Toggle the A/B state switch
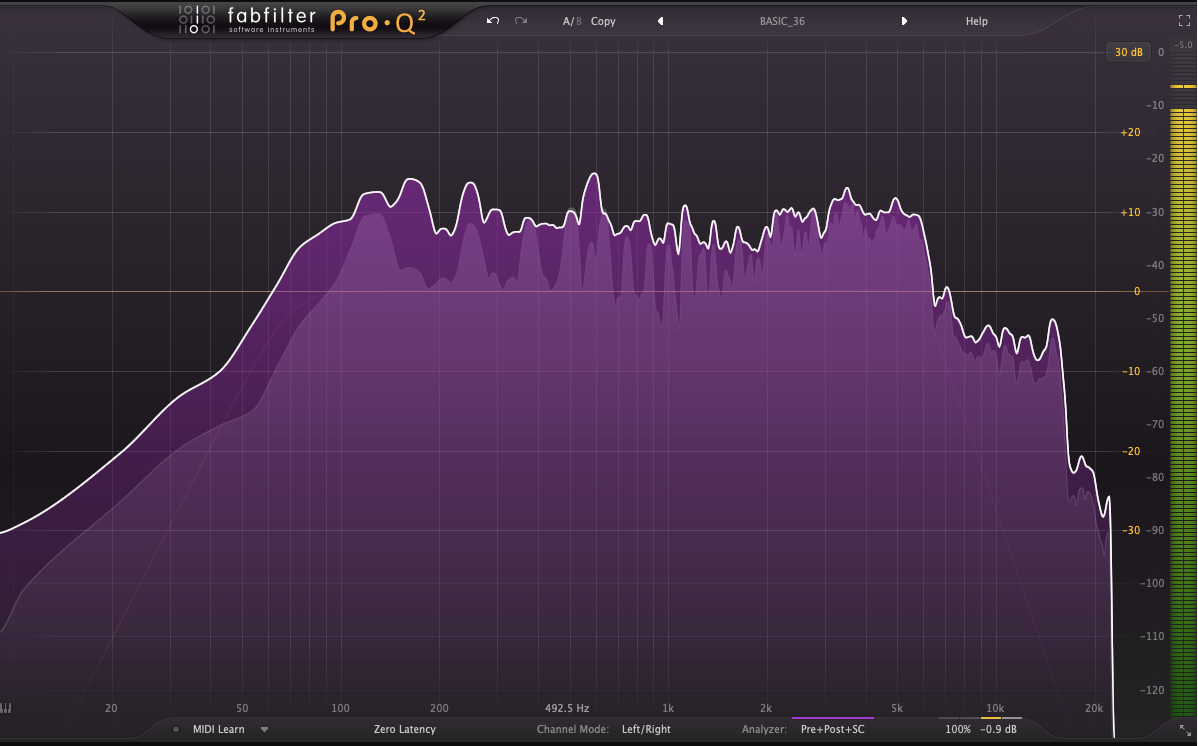This screenshot has width=1198, height=746. (x=571, y=21)
